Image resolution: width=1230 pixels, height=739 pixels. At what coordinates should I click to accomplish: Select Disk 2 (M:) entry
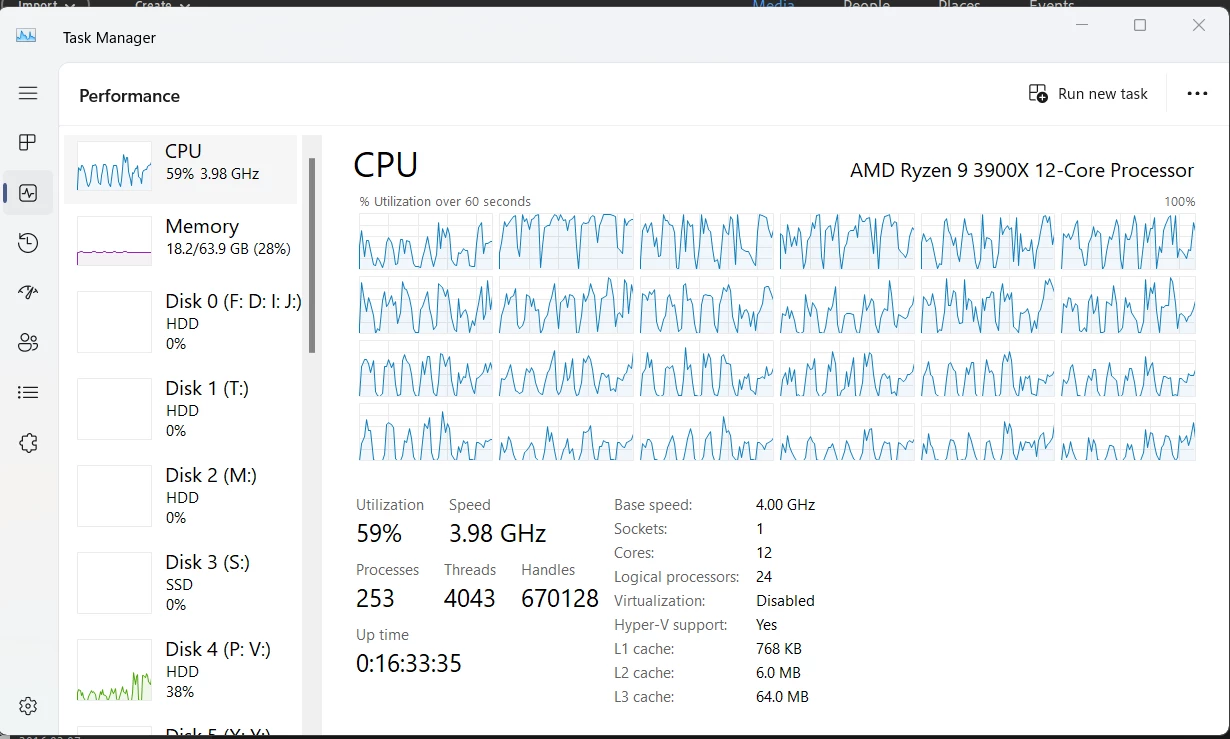[x=180, y=496]
